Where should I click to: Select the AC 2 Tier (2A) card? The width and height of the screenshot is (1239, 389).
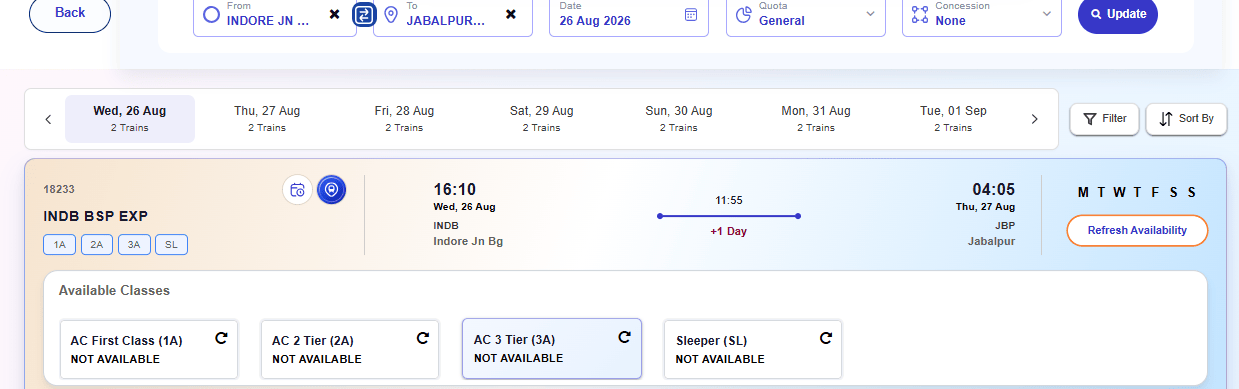click(x=350, y=349)
